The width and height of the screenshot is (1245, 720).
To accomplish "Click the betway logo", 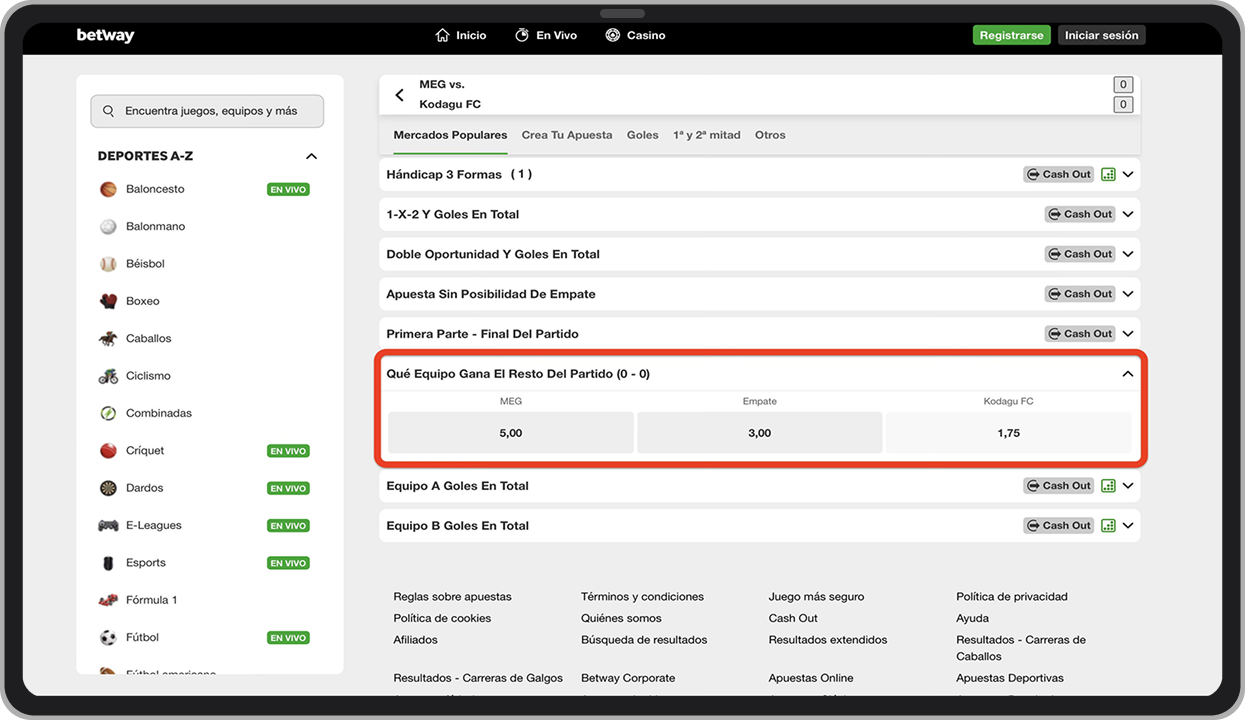I will (105, 35).
